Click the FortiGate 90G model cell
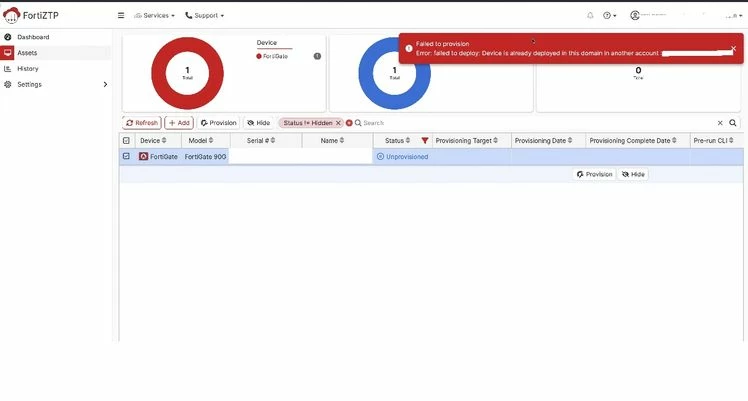 pos(205,156)
